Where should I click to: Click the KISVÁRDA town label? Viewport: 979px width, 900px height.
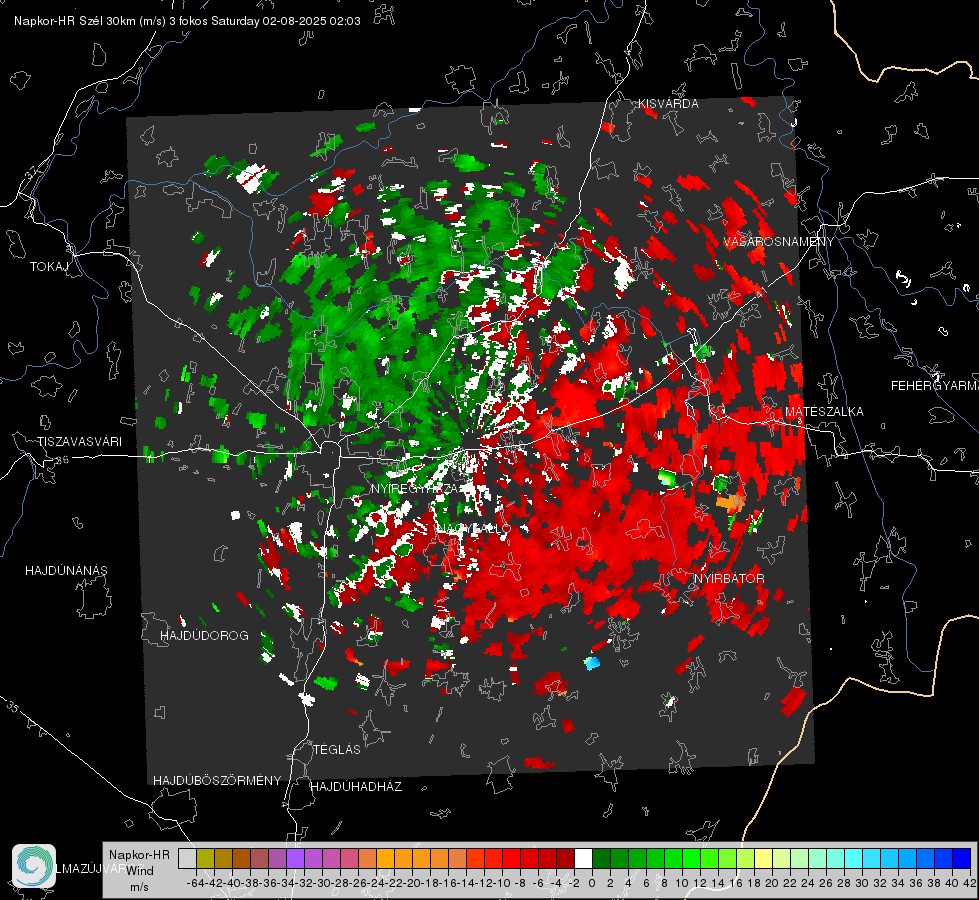668,104
